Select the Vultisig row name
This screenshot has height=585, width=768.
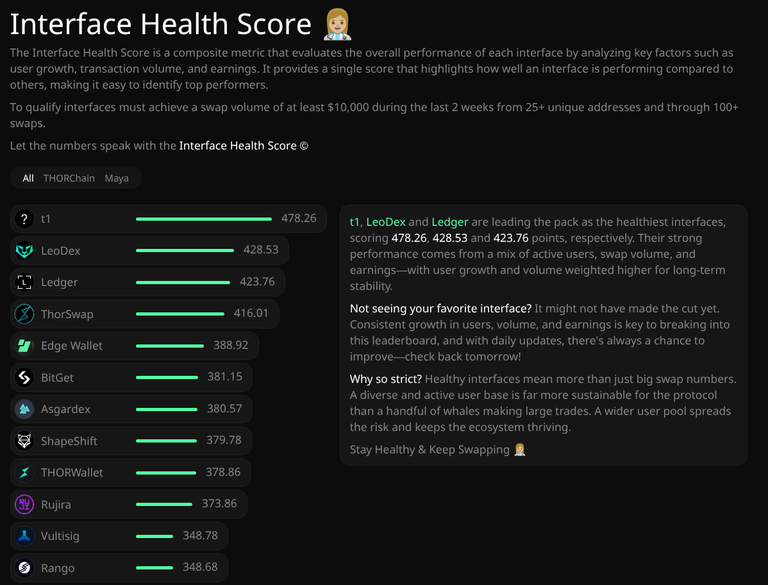click(x=60, y=536)
